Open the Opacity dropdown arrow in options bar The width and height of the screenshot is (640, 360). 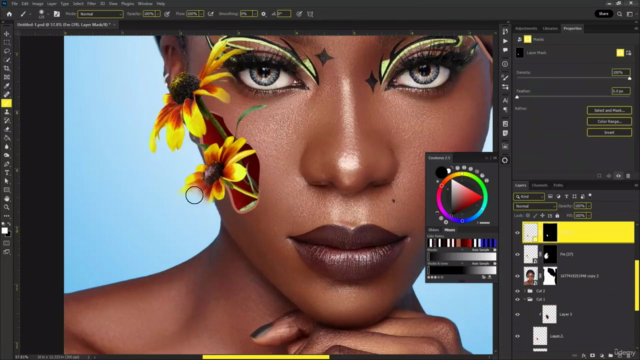[x=158, y=14]
